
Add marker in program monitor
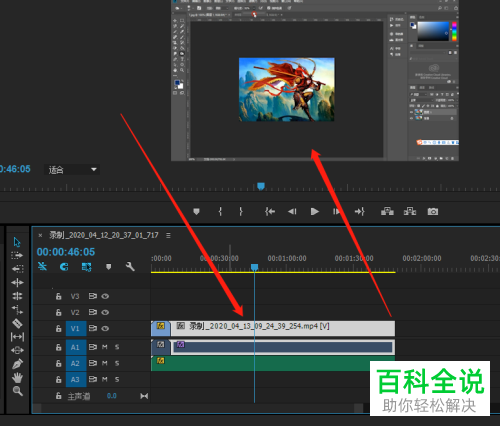point(196,211)
